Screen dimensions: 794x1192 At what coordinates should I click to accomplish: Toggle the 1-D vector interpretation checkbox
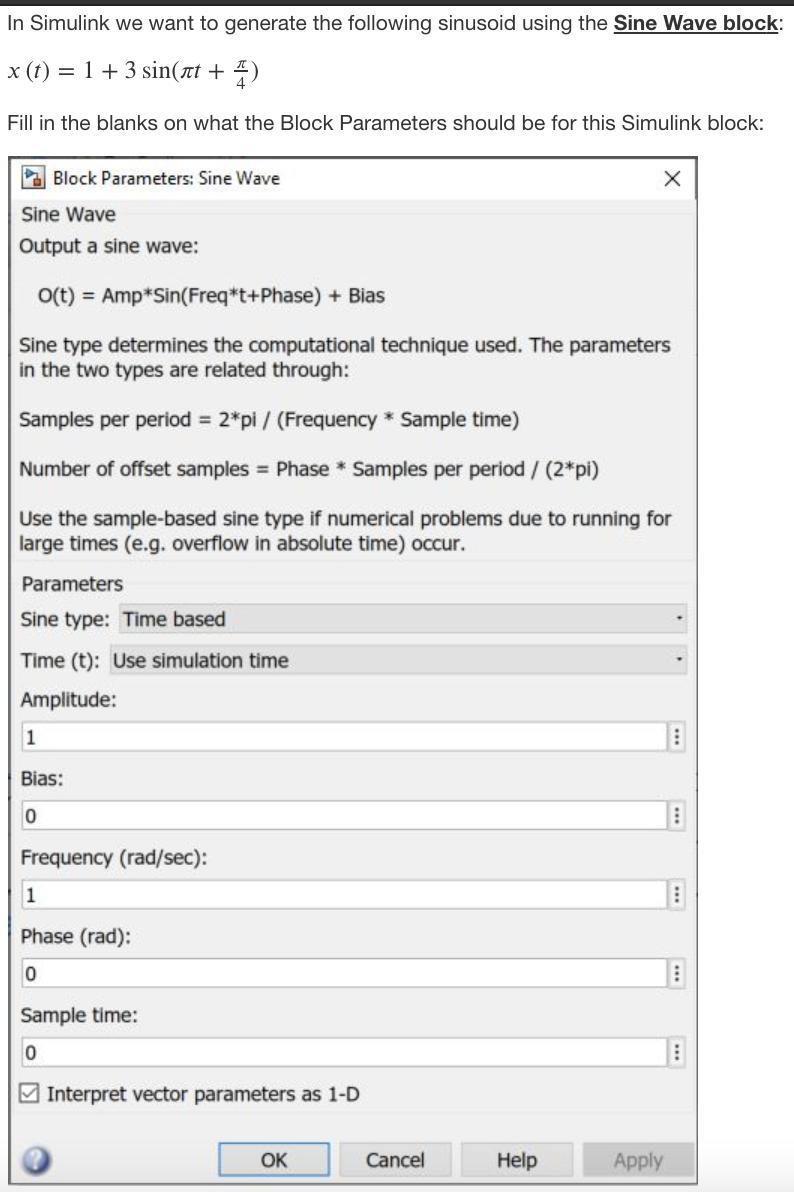27,1093
